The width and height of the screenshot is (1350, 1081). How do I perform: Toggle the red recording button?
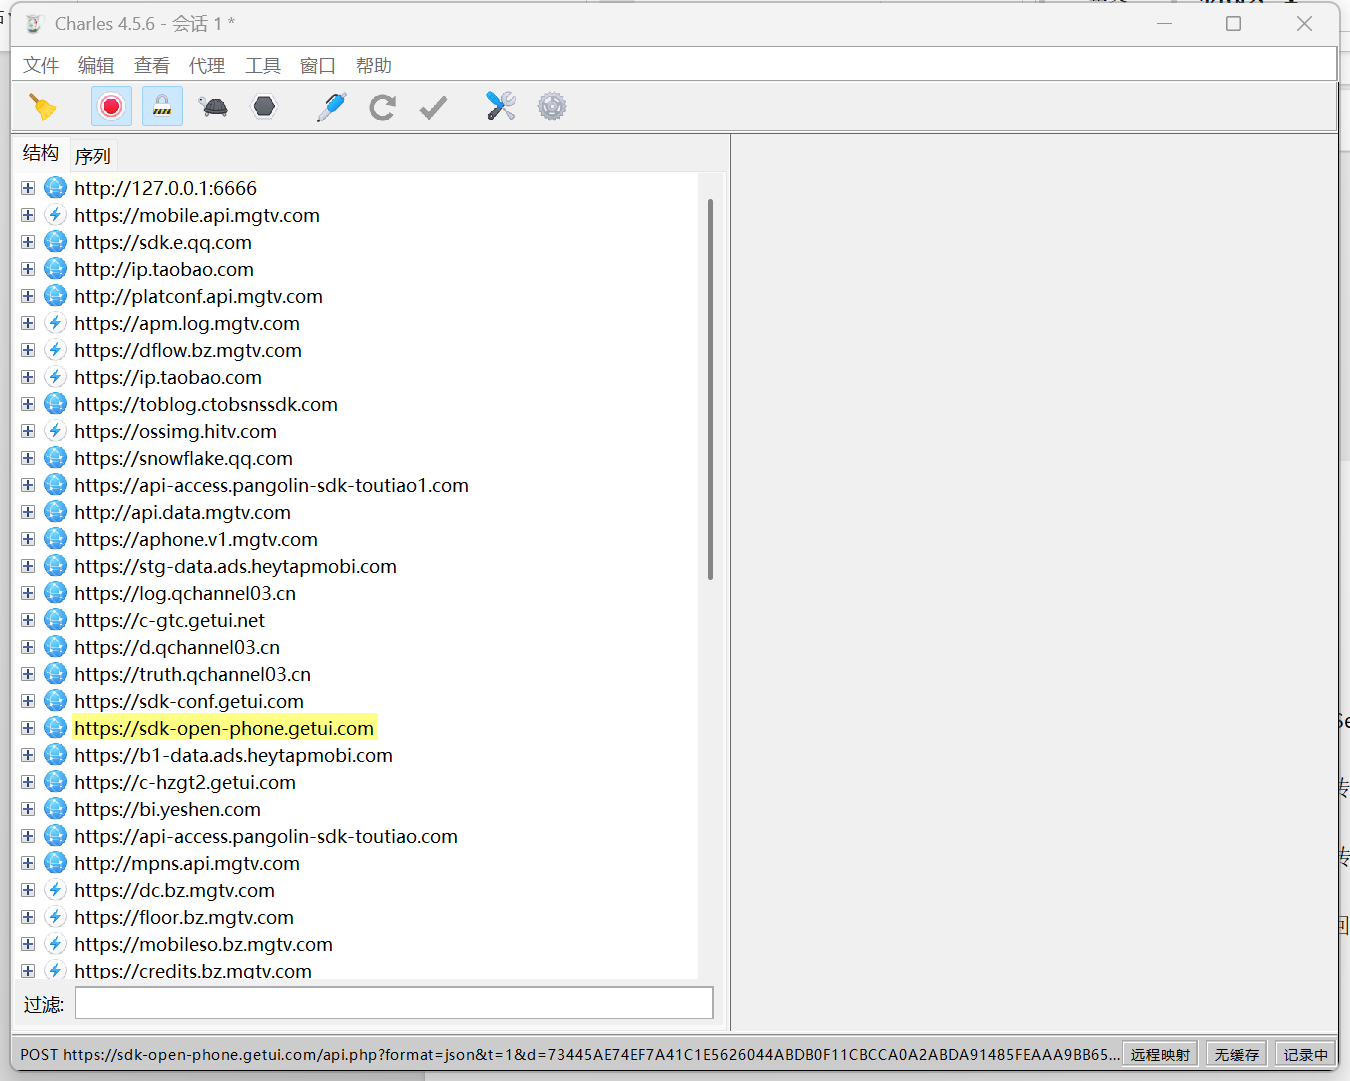(111, 106)
